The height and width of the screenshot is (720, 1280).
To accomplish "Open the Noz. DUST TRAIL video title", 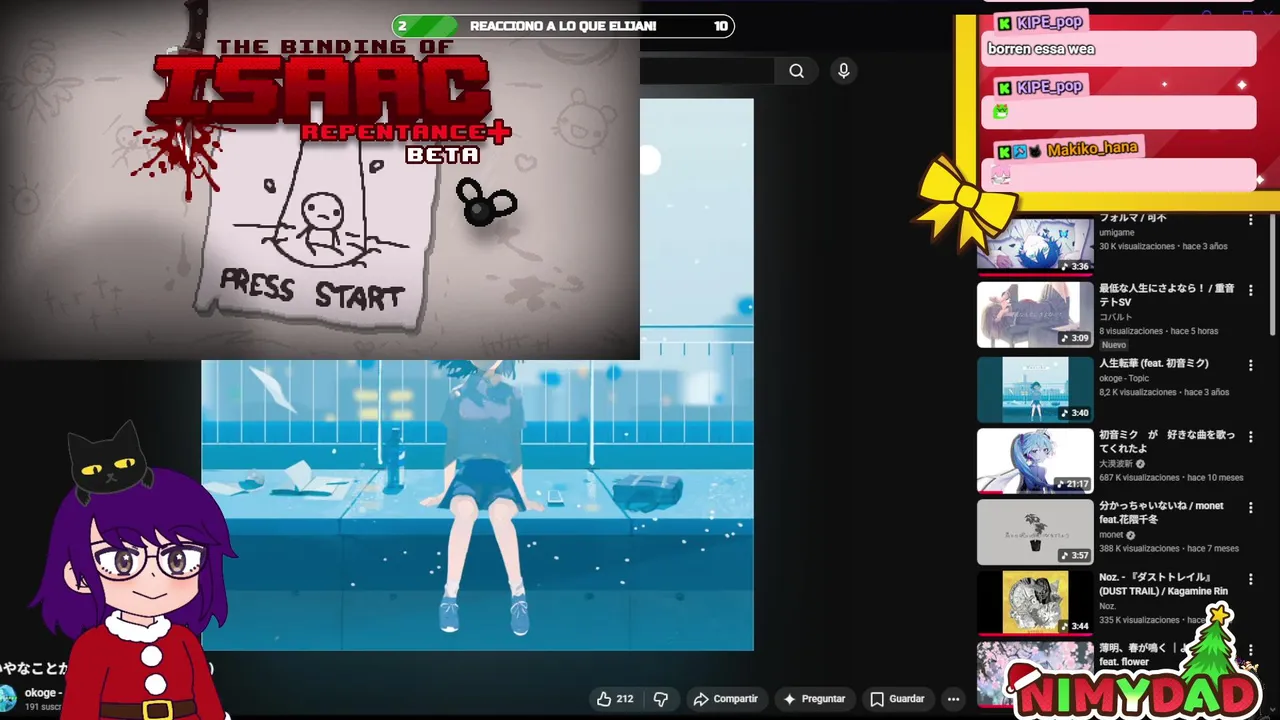I will 1163,584.
